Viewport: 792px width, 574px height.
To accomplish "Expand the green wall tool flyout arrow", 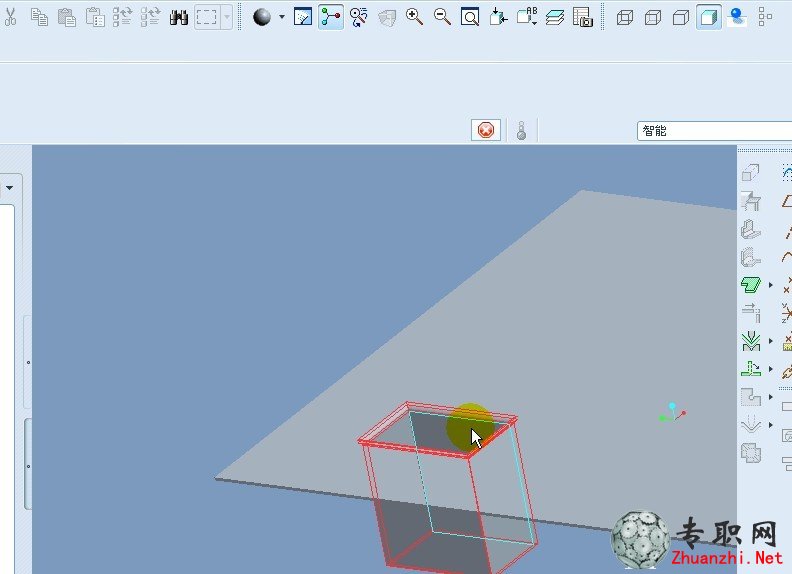I will 771,285.
